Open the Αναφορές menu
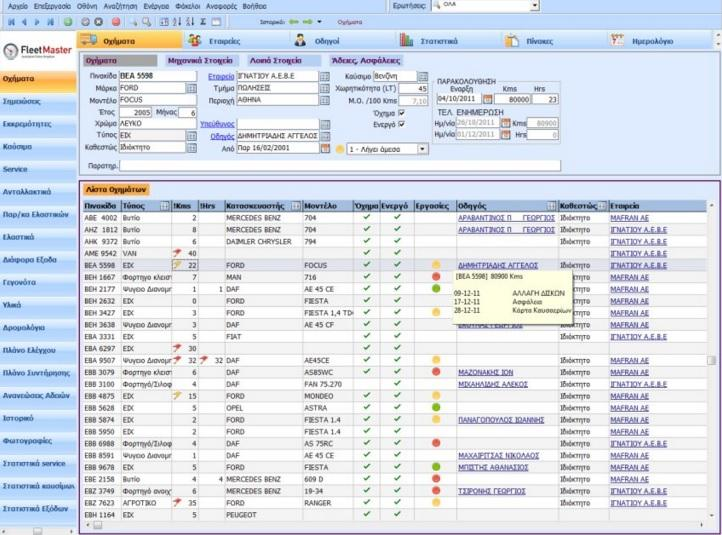The height and width of the screenshot is (535, 722). 221,6
